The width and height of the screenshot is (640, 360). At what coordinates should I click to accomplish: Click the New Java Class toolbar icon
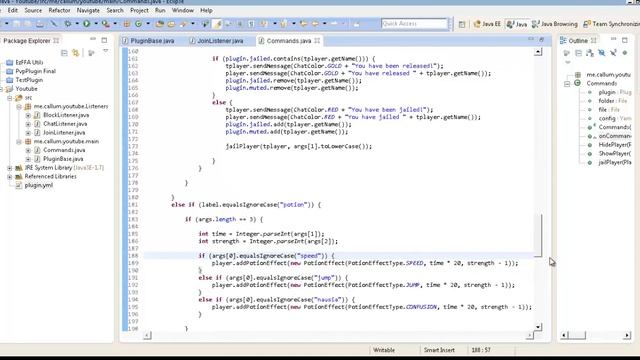(138, 24)
